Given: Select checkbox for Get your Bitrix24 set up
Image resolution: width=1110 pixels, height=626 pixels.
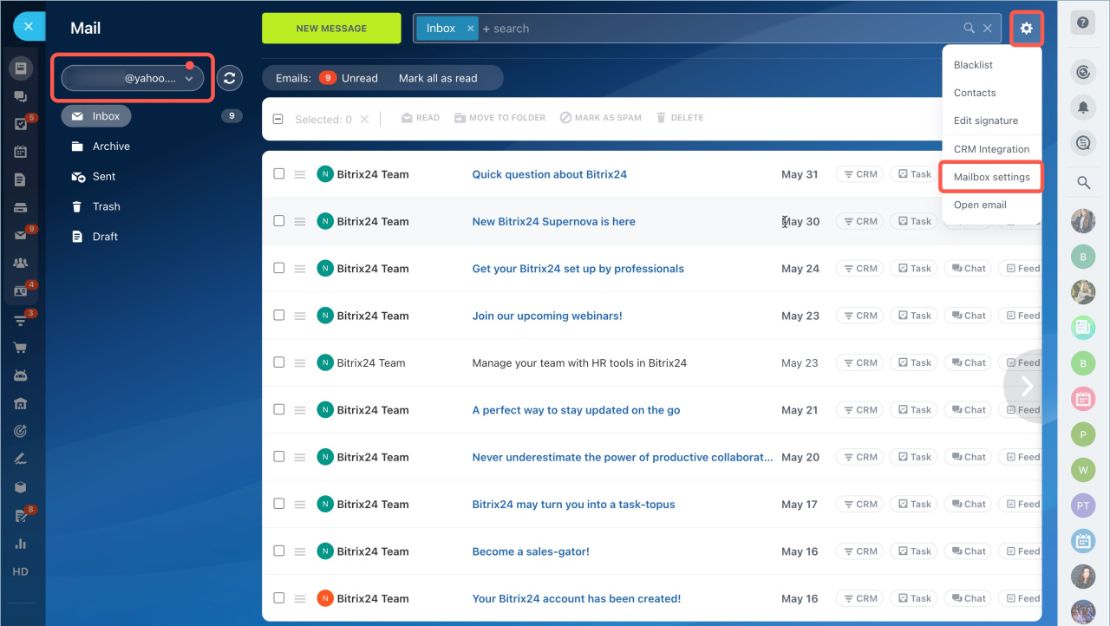Looking at the screenshot, I should 279,268.
